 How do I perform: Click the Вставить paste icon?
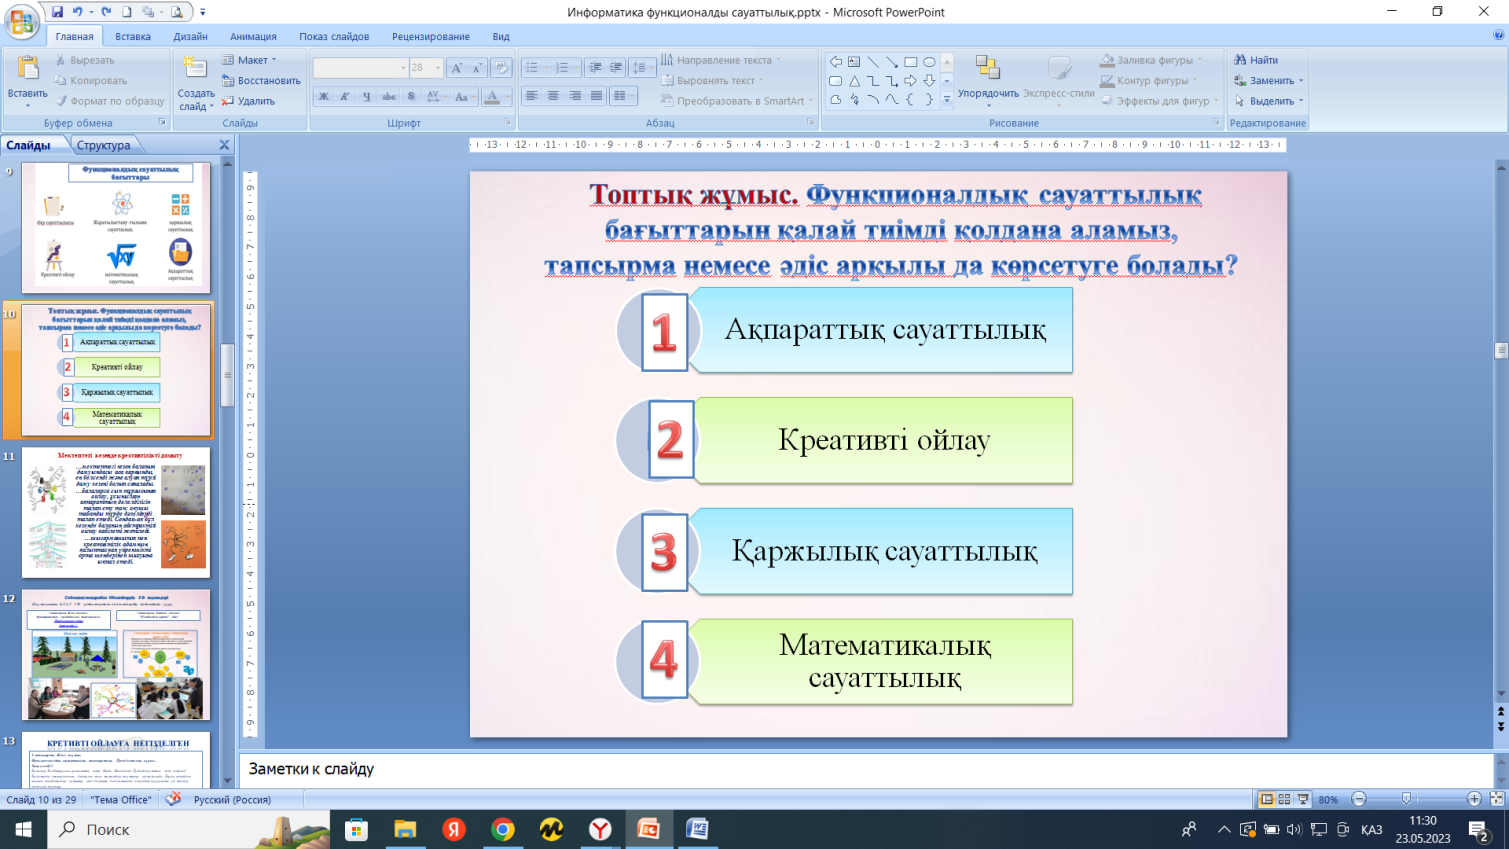[x=27, y=70]
